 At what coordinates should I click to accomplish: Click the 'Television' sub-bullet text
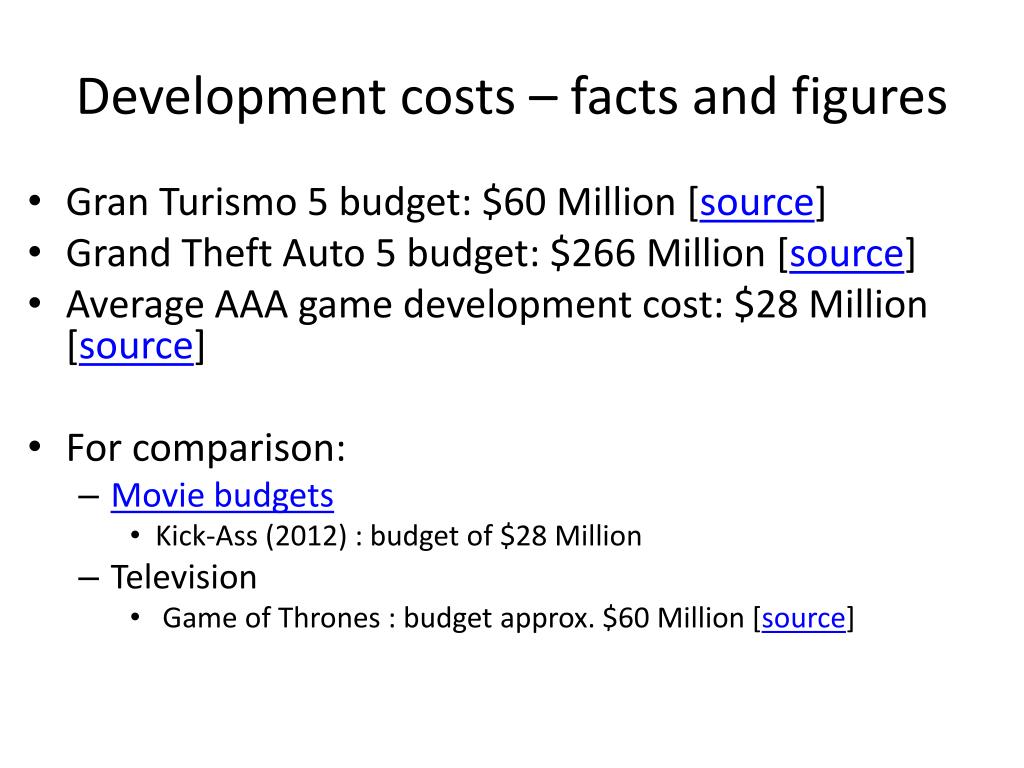pos(184,577)
